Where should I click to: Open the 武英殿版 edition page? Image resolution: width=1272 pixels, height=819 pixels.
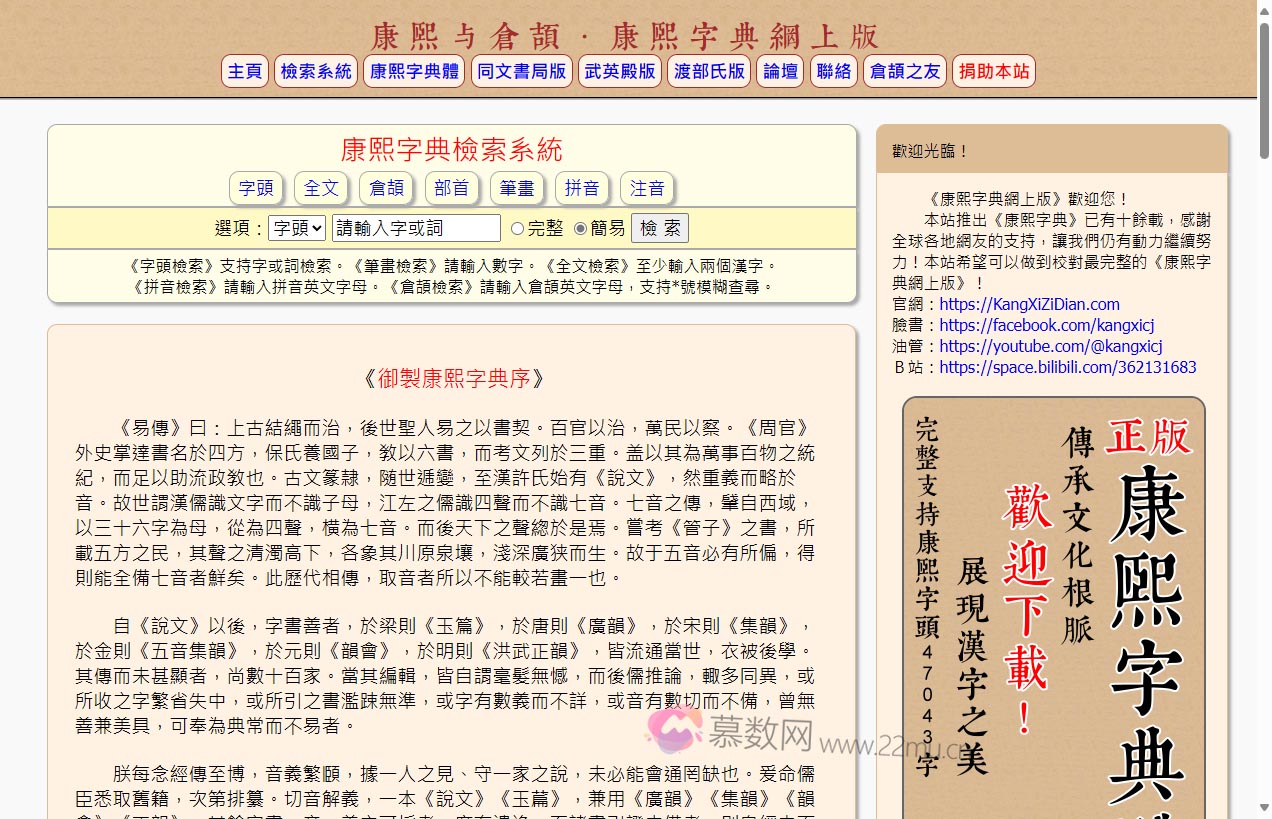[619, 71]
